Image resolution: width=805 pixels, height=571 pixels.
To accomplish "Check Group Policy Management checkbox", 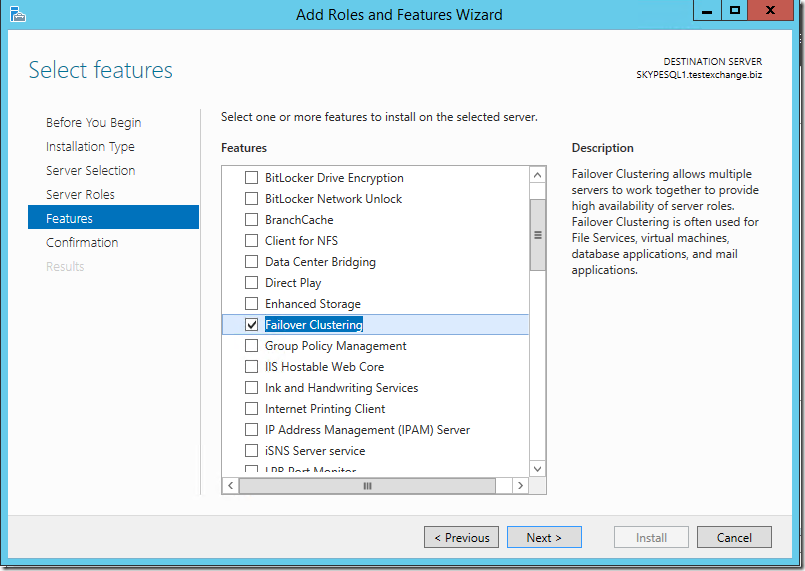I will click(x=252, y=346).
